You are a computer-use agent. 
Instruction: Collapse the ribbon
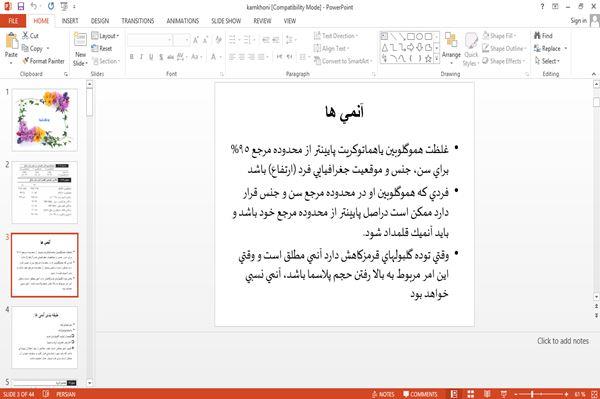click(594, 74)
